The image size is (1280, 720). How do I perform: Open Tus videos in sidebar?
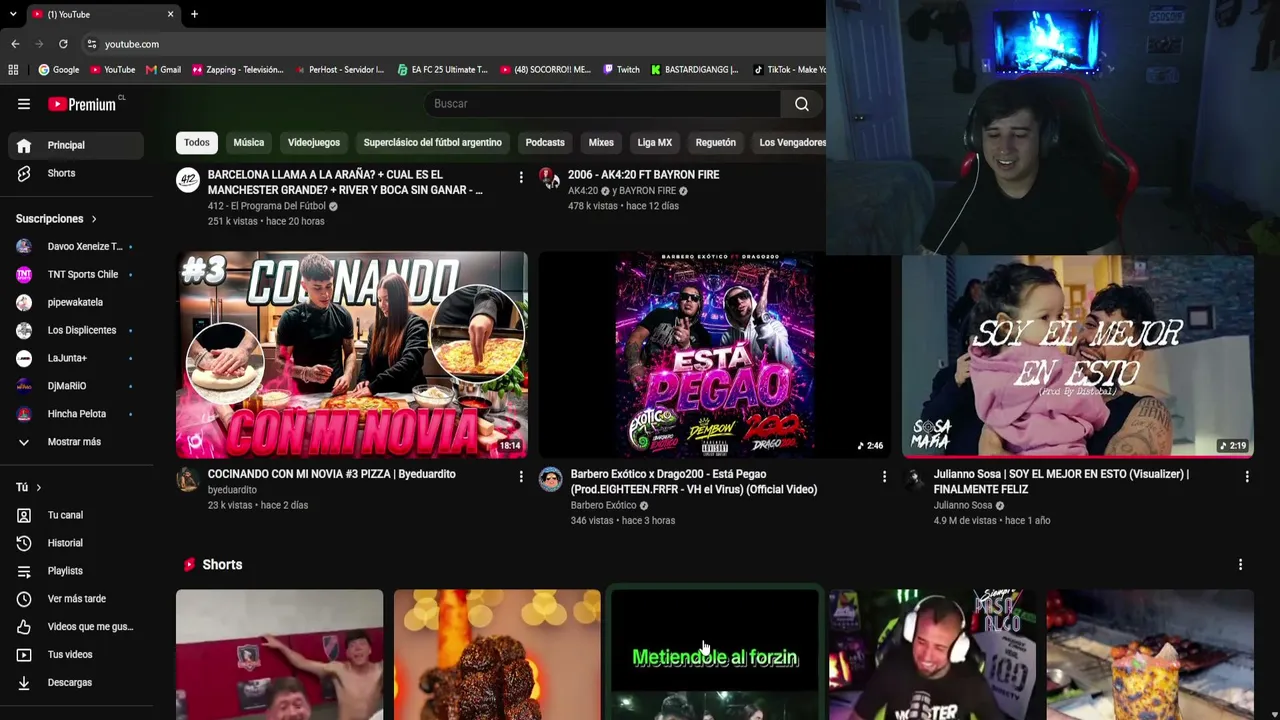coord(76,655)
